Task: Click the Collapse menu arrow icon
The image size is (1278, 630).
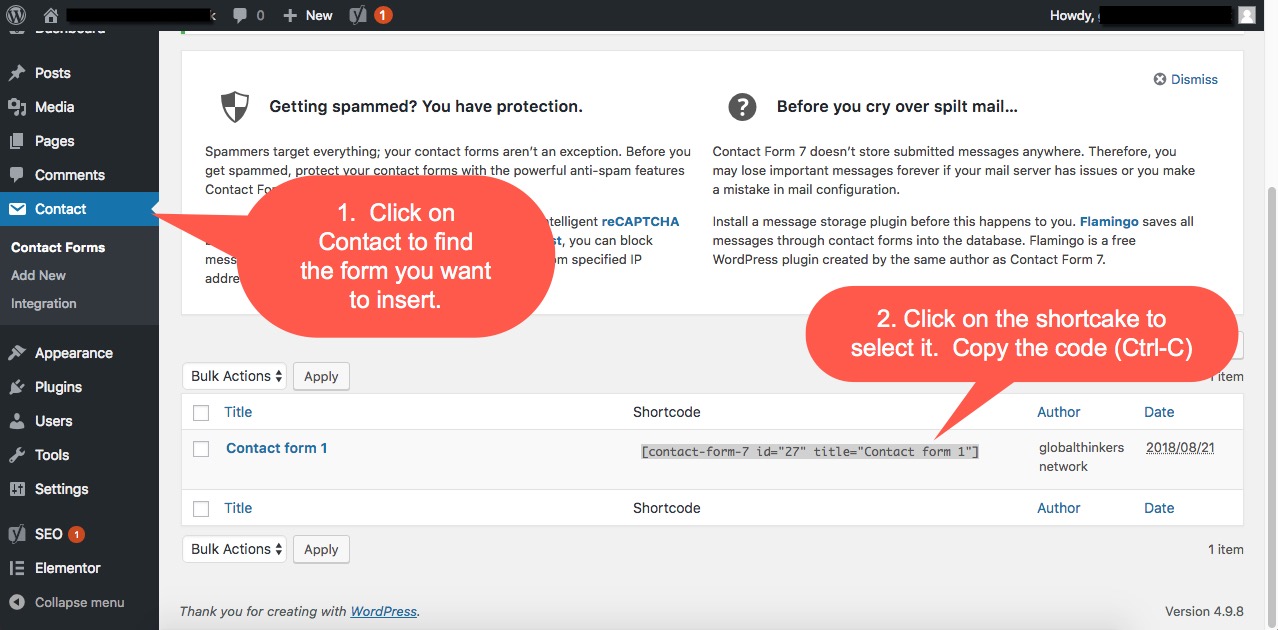Action: tap(16, 602)
